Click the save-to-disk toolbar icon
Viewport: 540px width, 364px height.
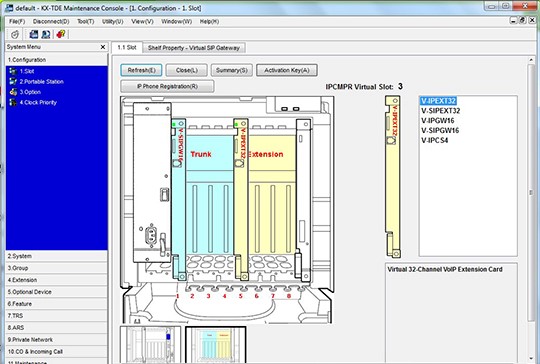pos(34,34)
